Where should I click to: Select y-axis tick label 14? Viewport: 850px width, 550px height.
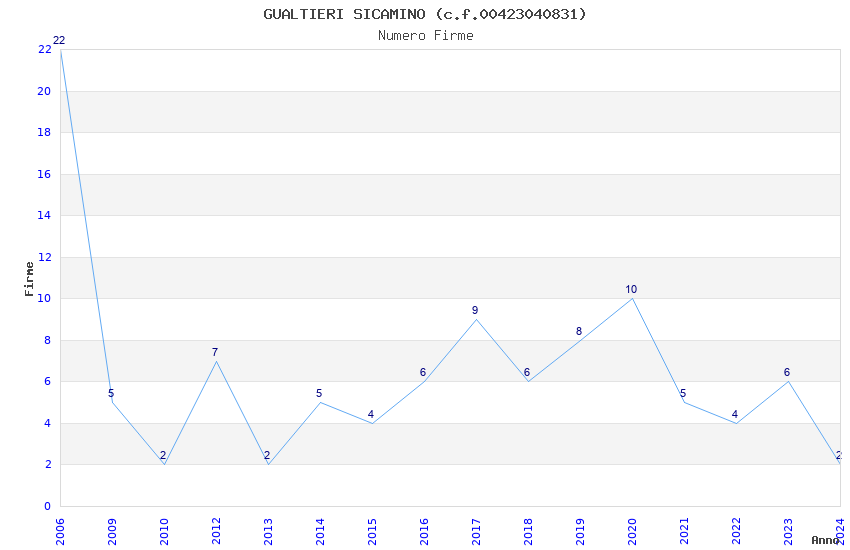pos(44,215)
